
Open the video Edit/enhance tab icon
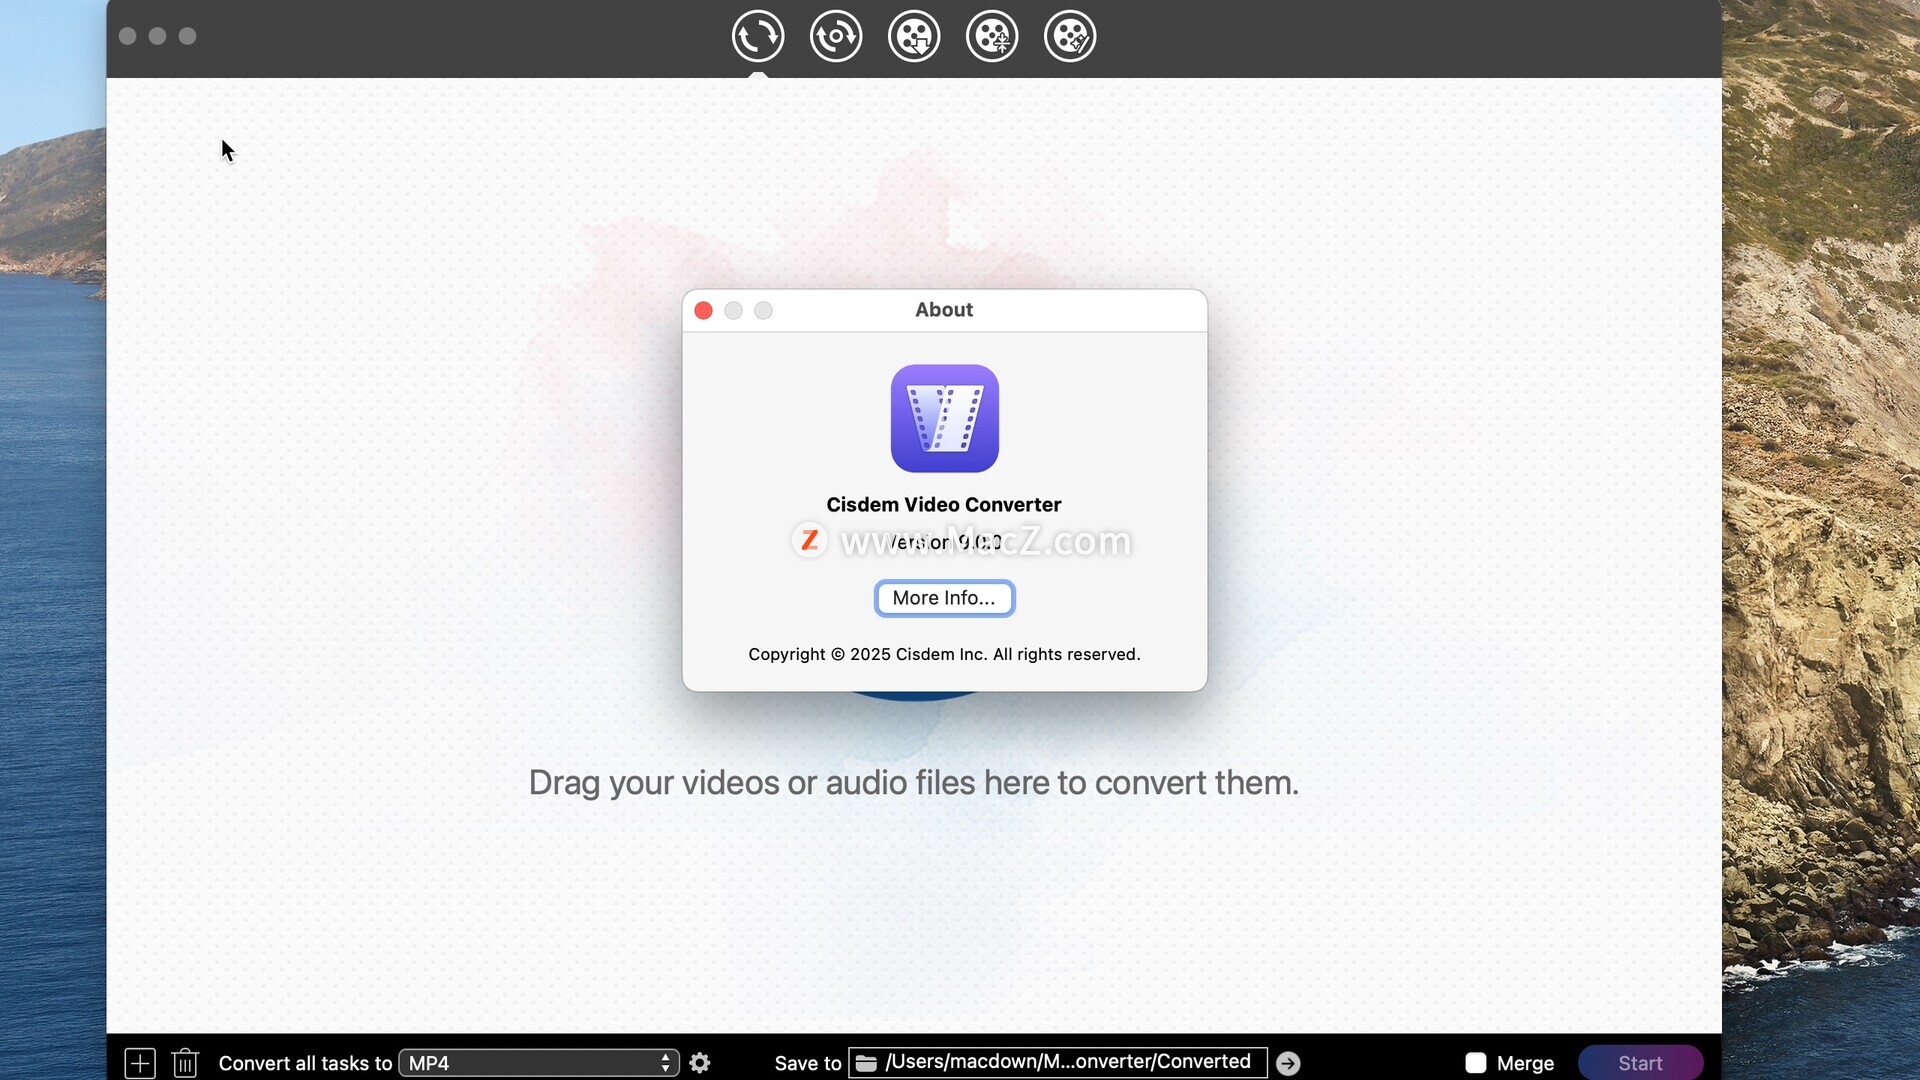pyautogui.click(x=1069, y=37)
